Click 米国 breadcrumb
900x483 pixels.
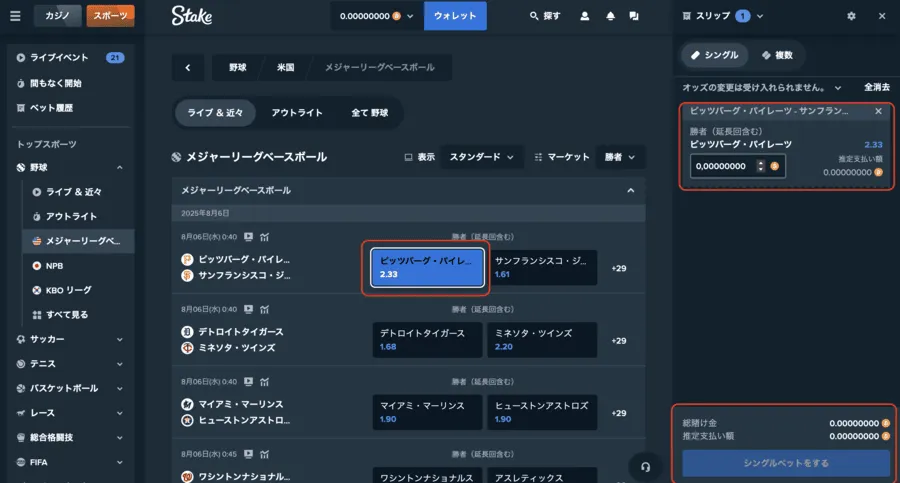(285, 68)
